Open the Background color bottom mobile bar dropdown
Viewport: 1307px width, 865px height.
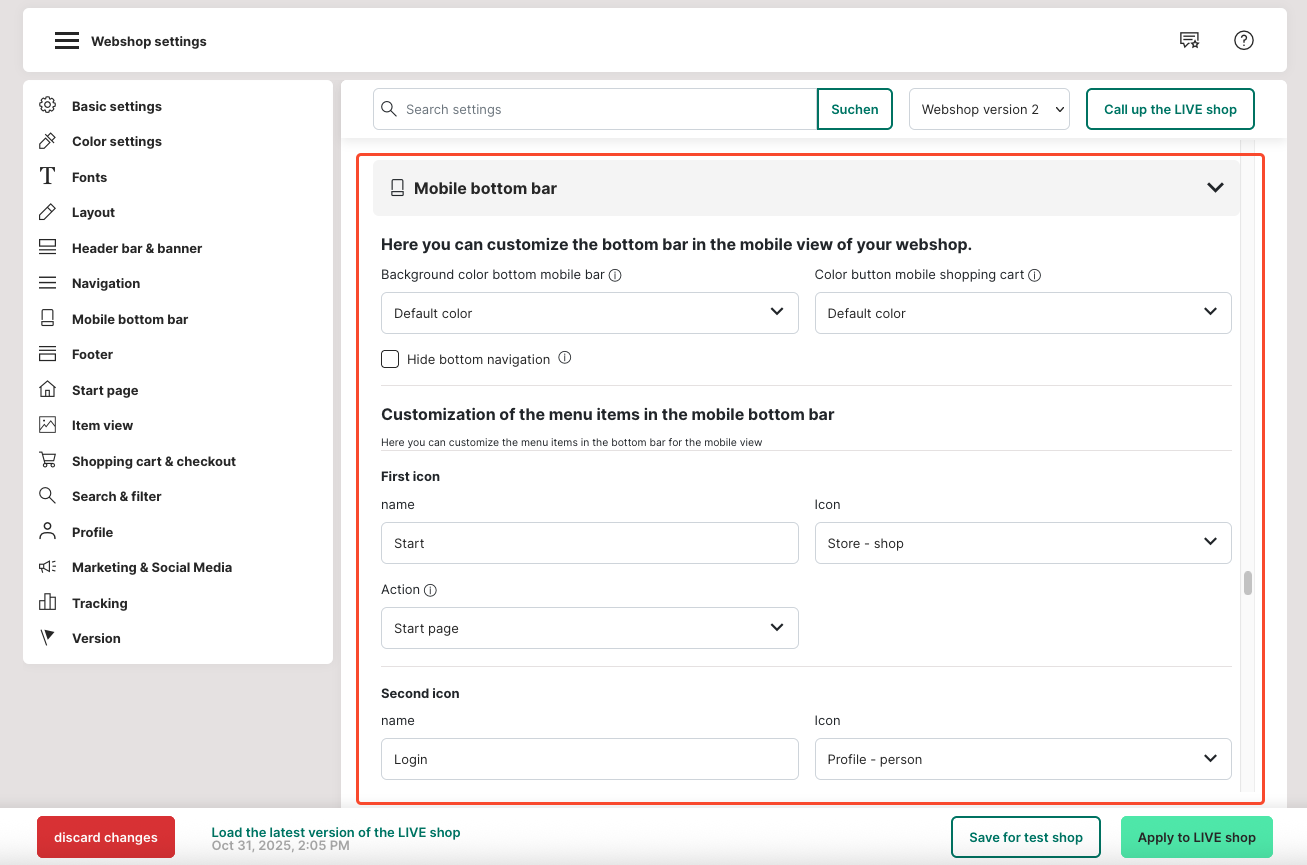pyautogui.click(x=589, y=313)
